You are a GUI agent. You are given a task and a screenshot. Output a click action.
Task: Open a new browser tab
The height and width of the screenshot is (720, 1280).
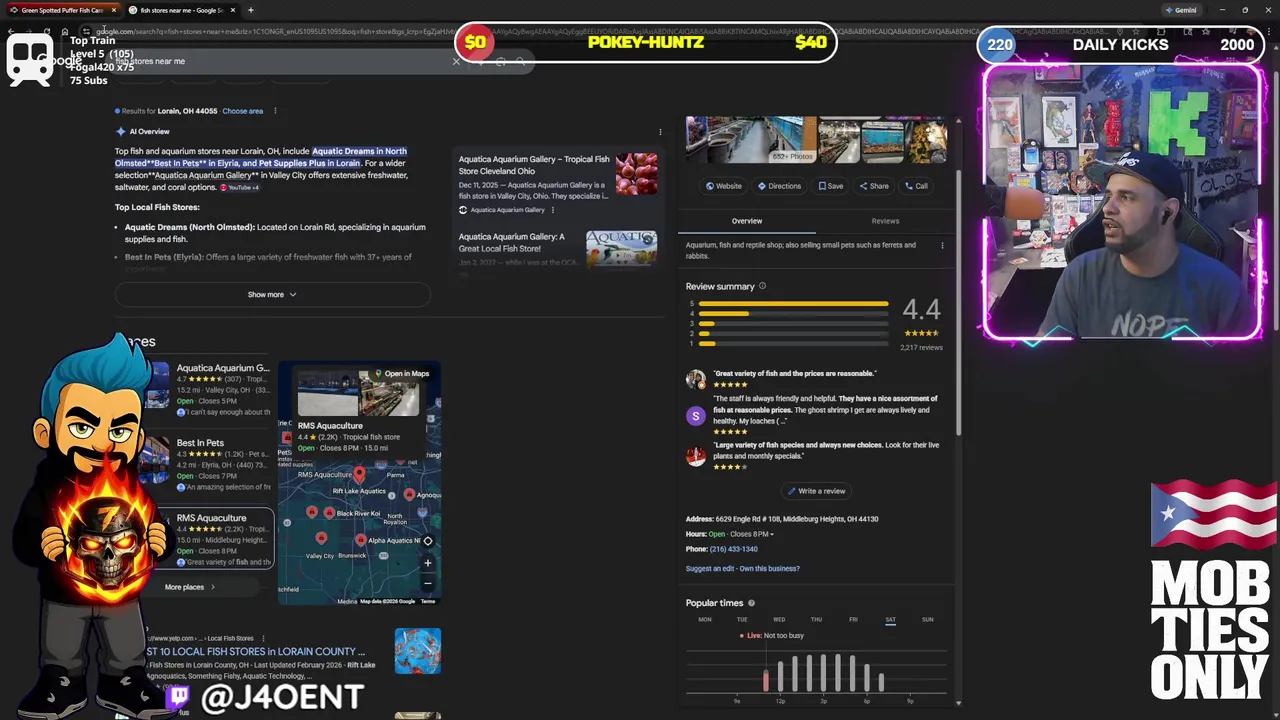pyautogui.click(x=250, y=10)
